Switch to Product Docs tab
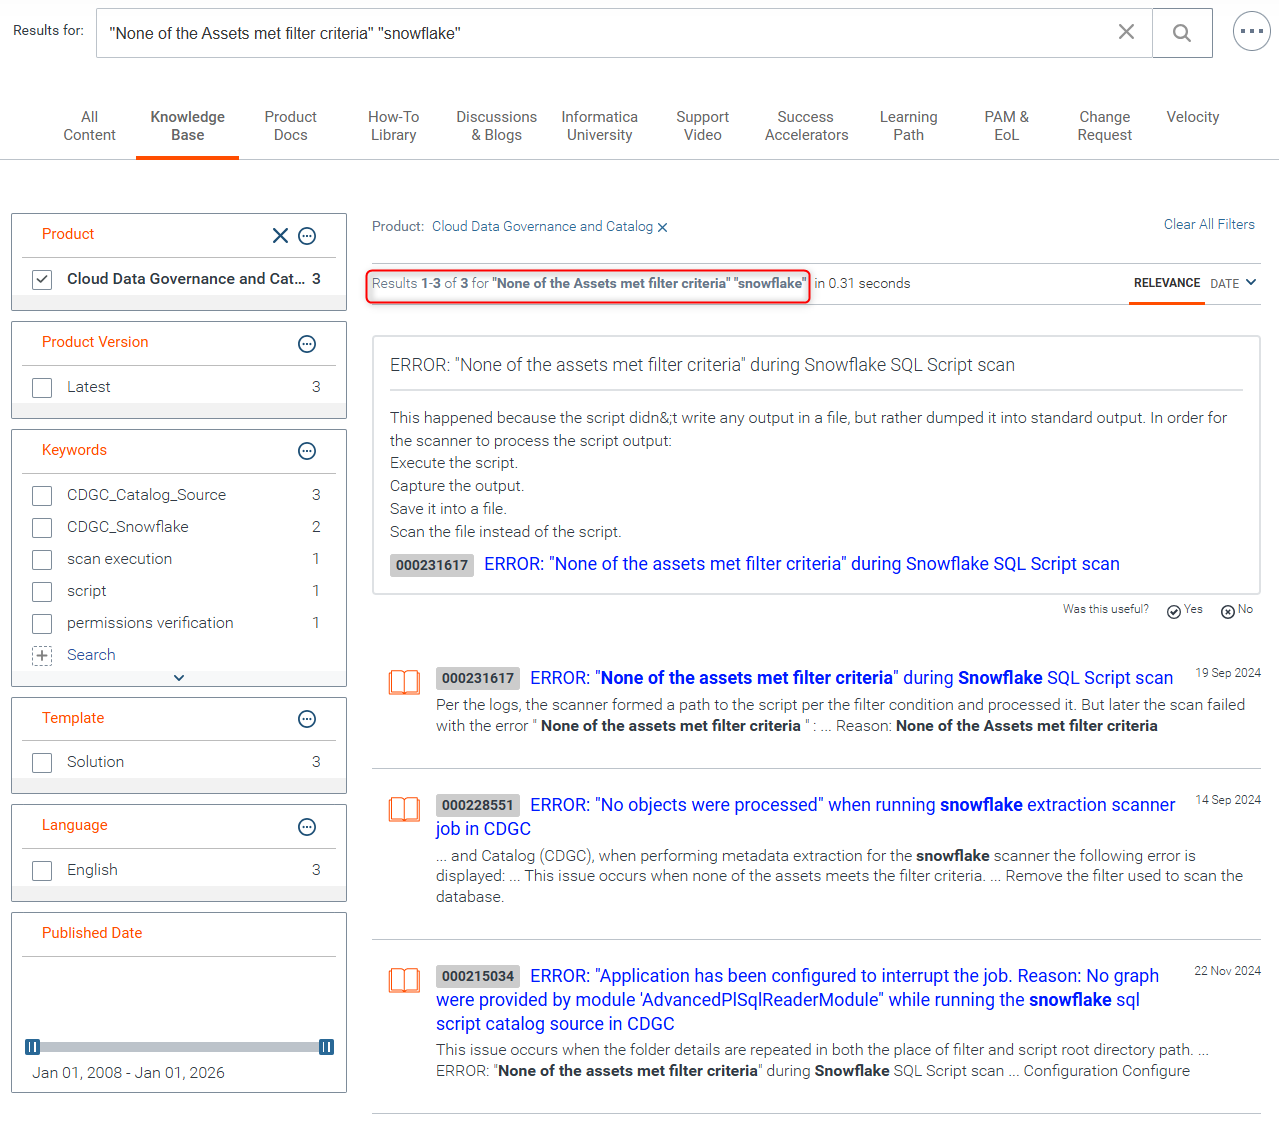This screenshot has width=1279, height=1121. pyautogui.click(x=291, y=126)
